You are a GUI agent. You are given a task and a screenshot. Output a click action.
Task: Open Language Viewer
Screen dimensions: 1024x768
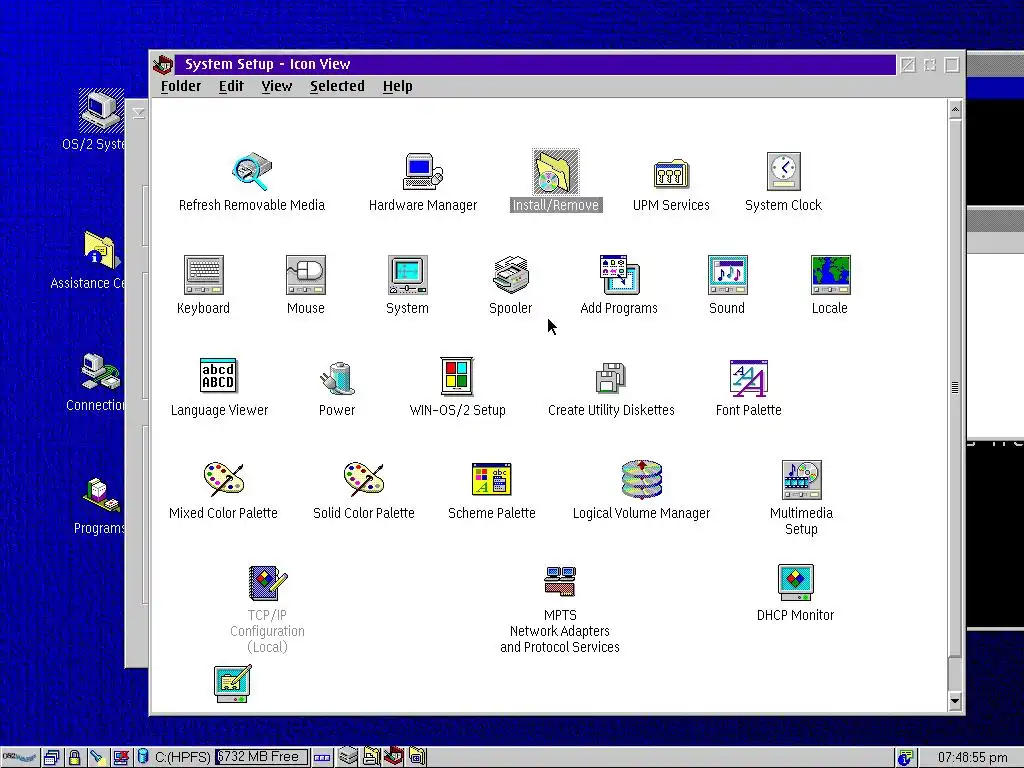(x=218, y=377)
